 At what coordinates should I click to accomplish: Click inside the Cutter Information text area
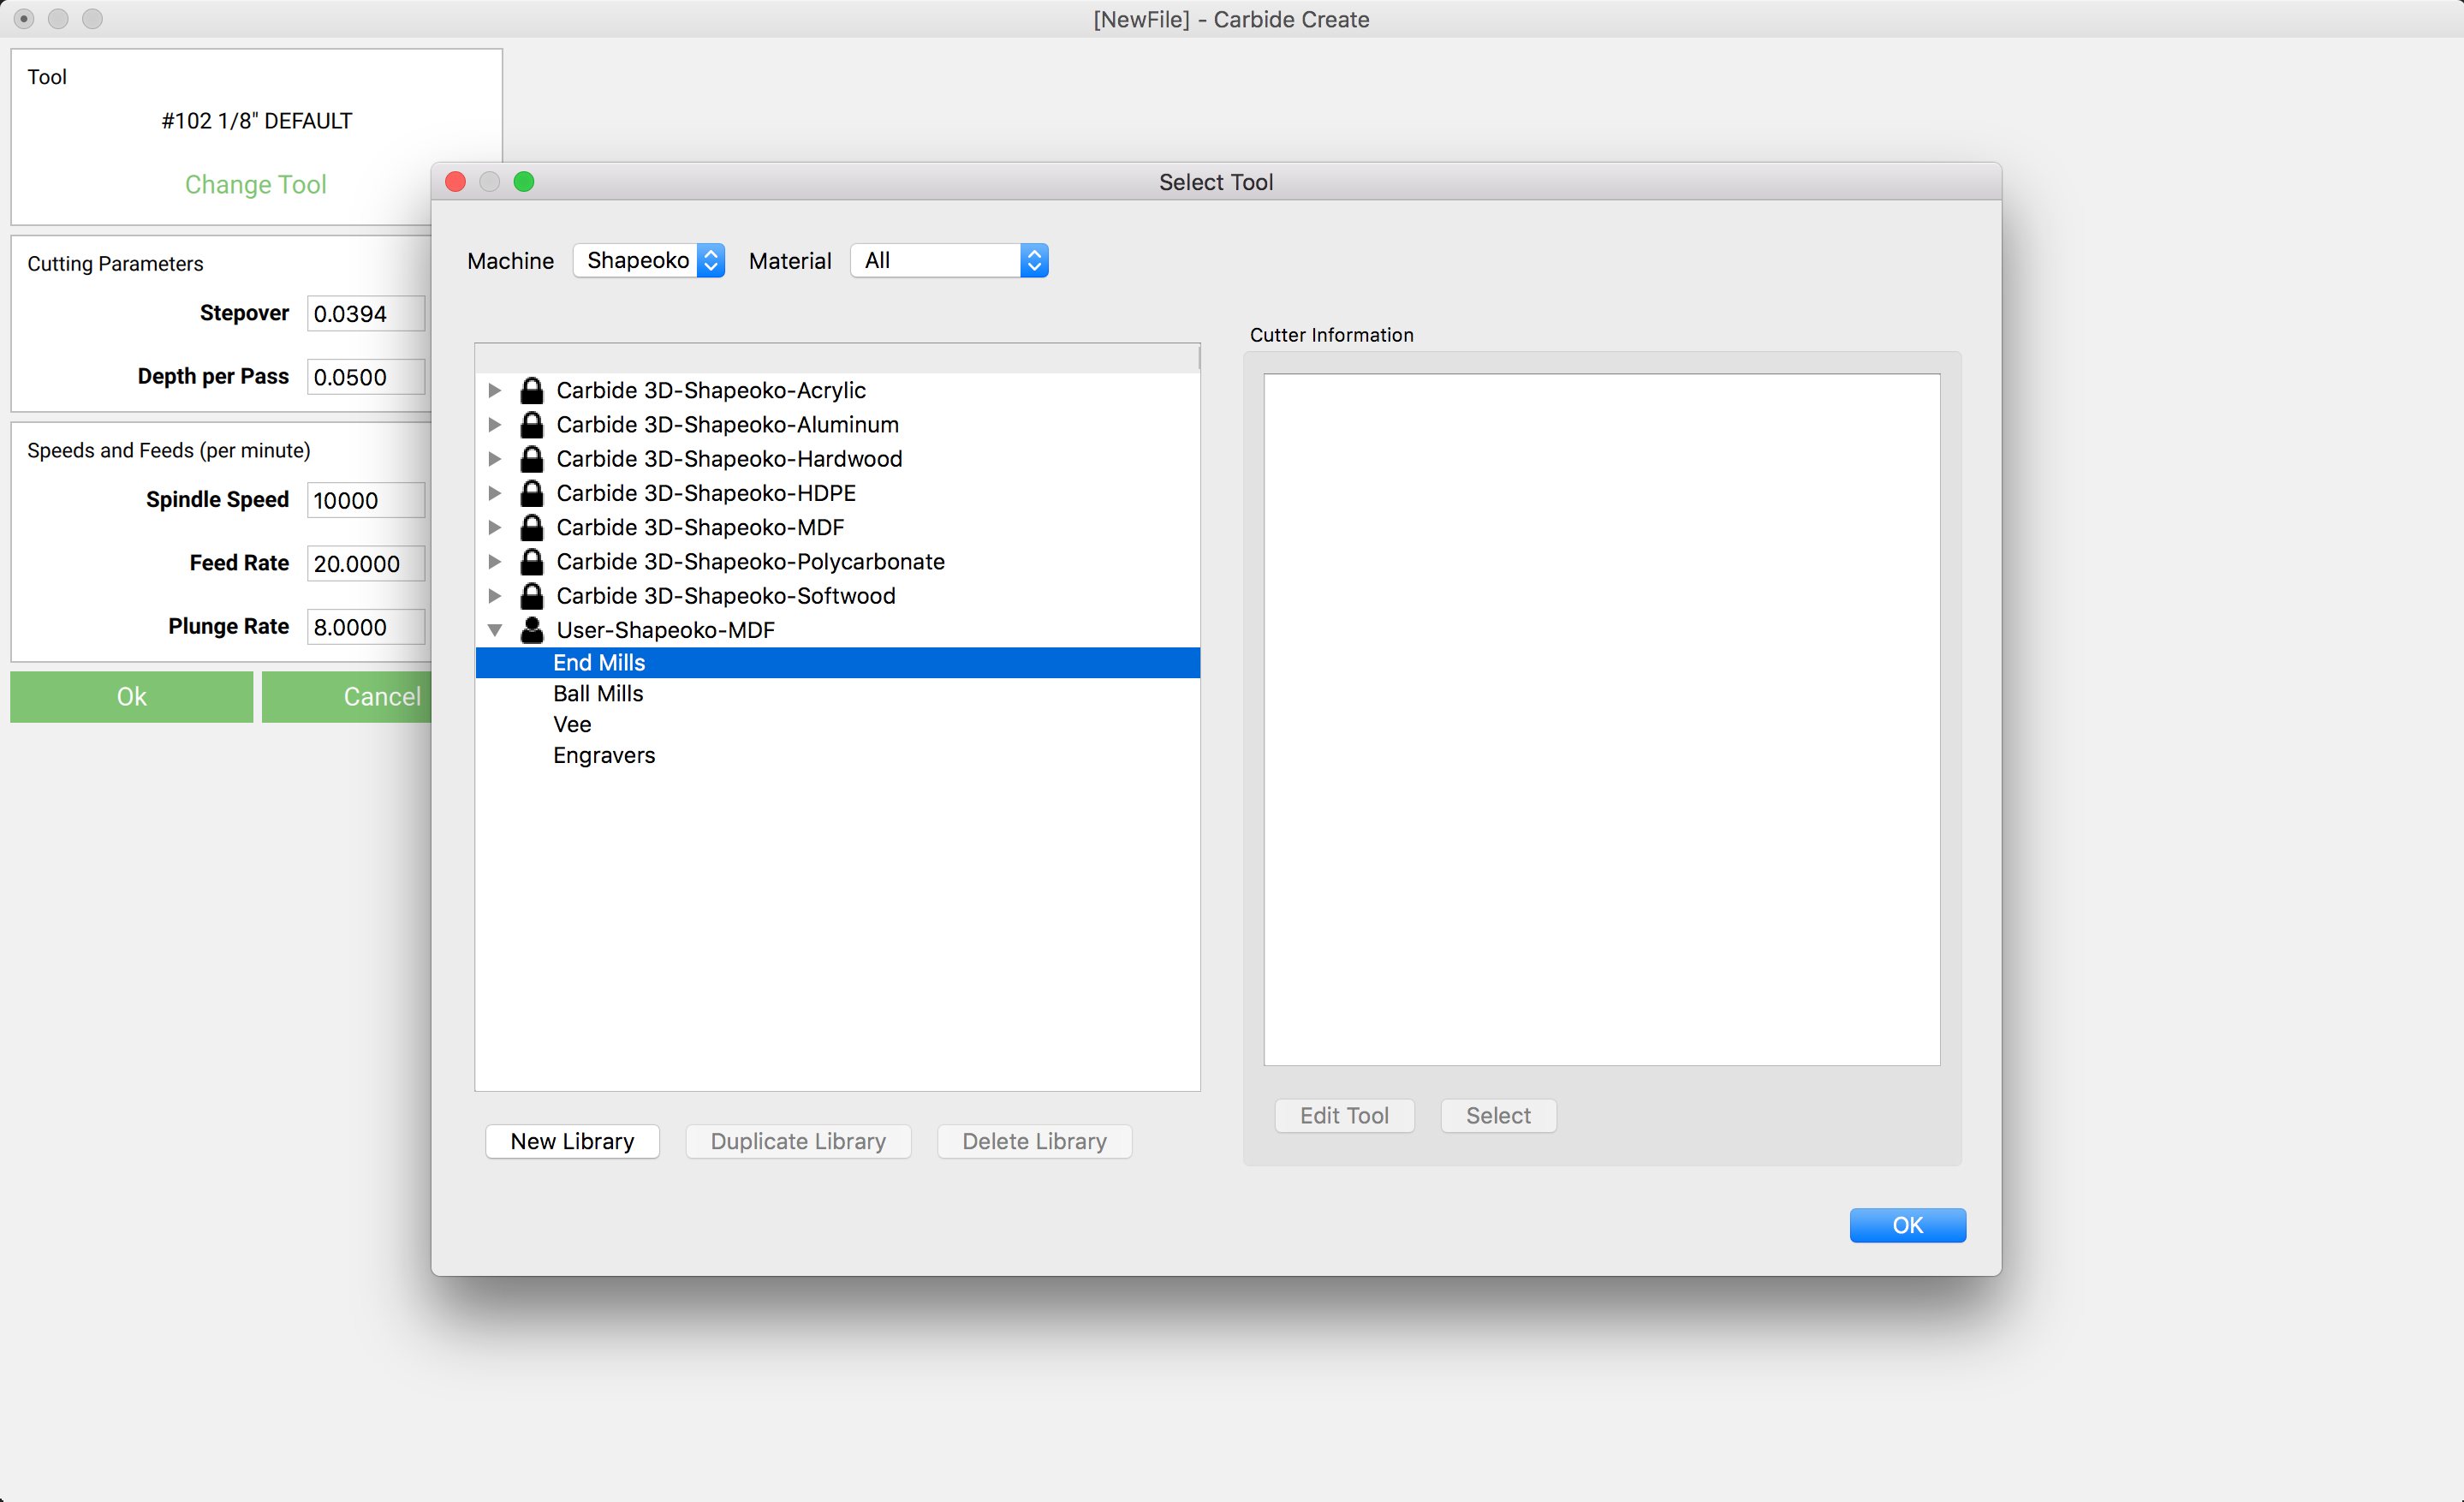click(x=1601, y=719)
